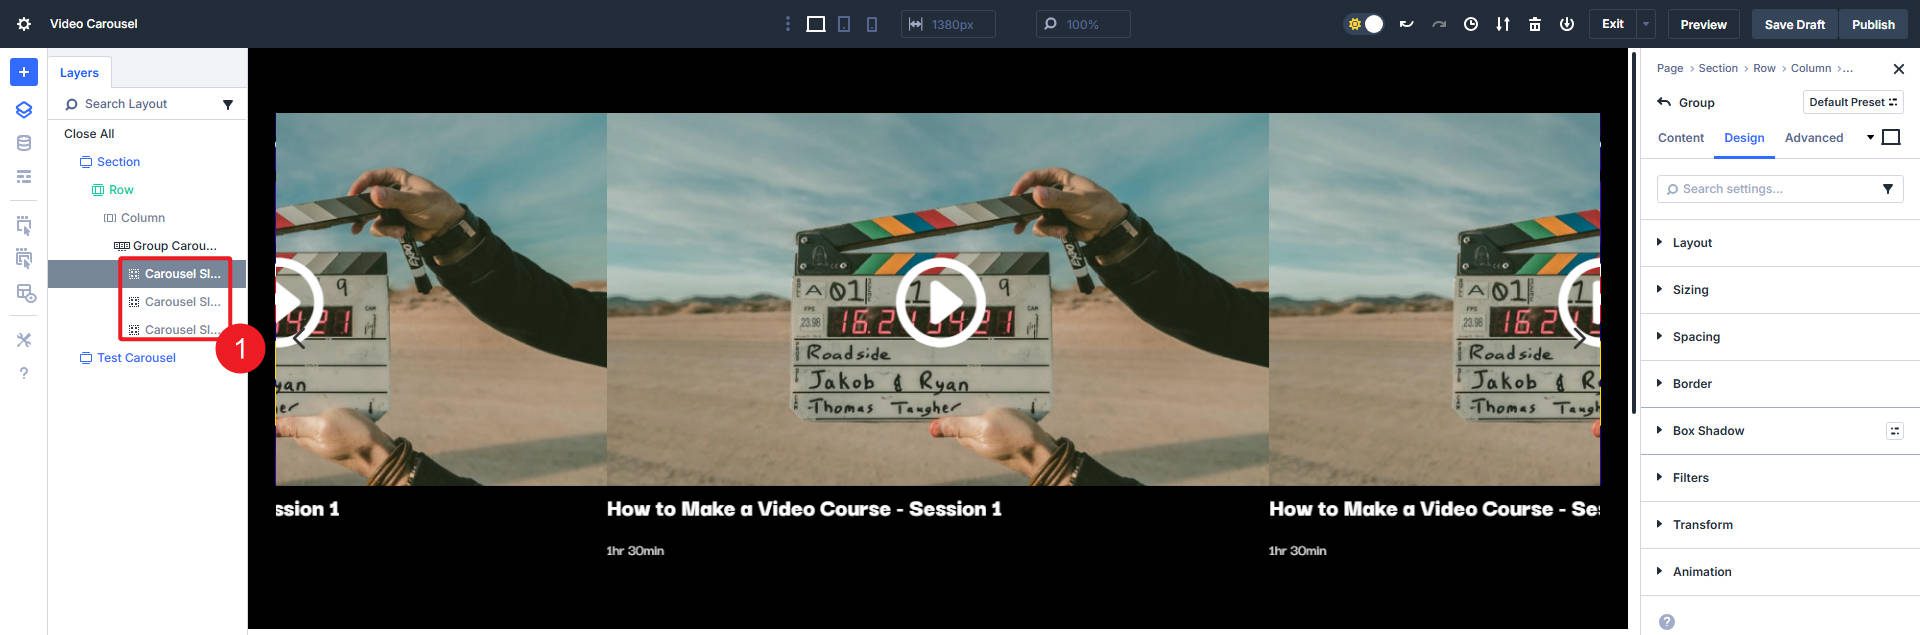Click the undo icon in top toolbar

point(1406,24)
